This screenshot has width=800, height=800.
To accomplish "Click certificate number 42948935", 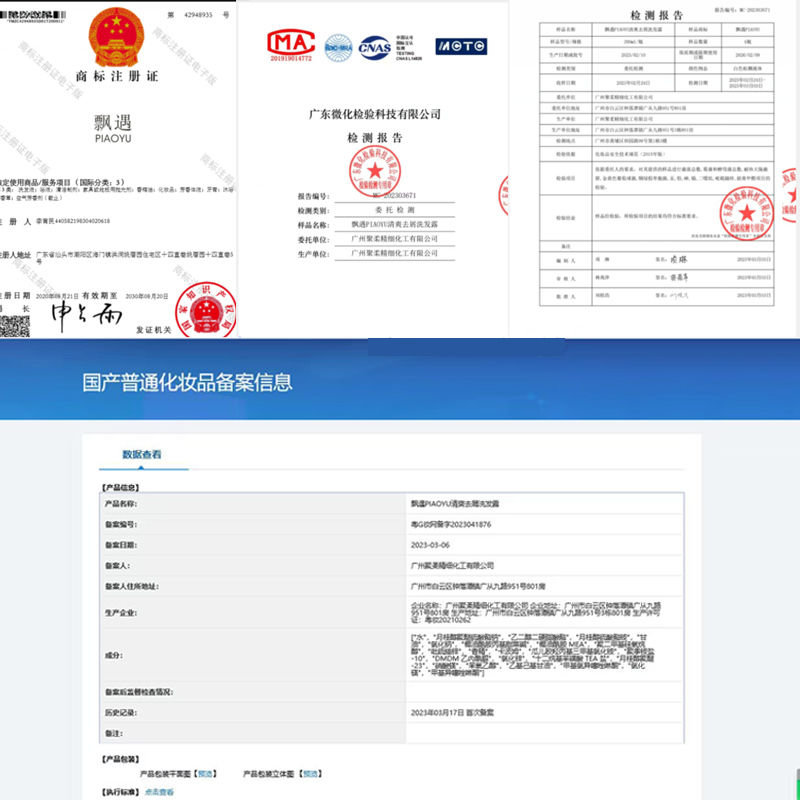I will coord(198,15).
